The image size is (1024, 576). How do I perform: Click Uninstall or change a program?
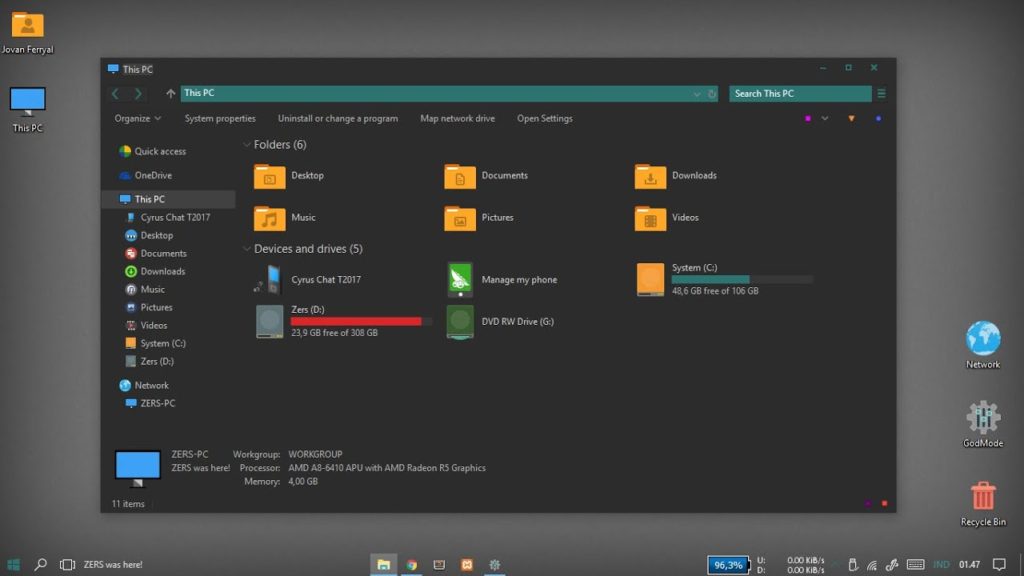click(338, 118)
